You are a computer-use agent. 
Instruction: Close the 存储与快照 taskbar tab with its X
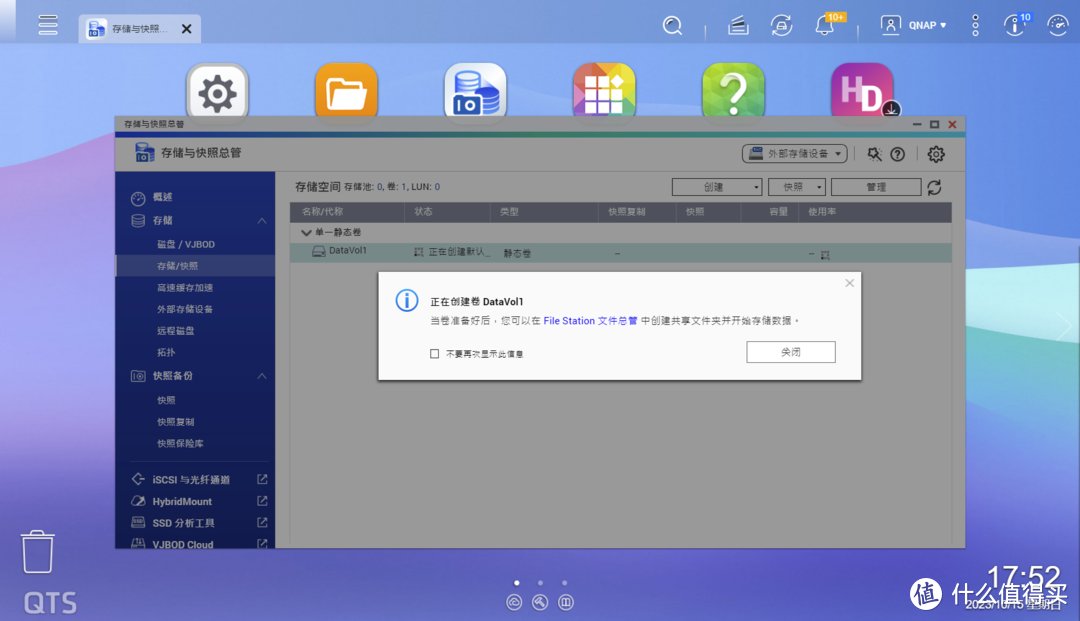pos(187,29)
